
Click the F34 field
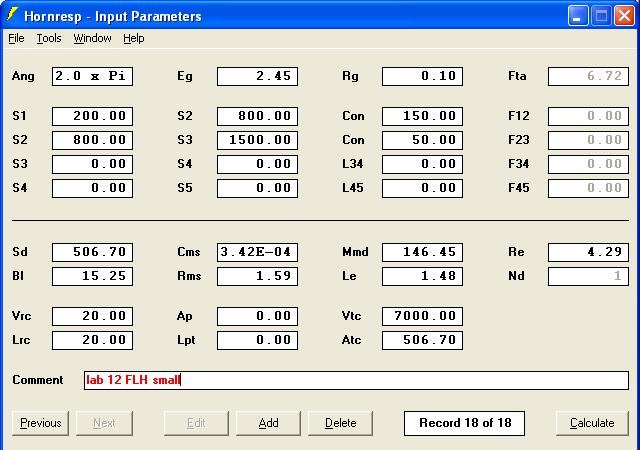(x=588, y=164)
